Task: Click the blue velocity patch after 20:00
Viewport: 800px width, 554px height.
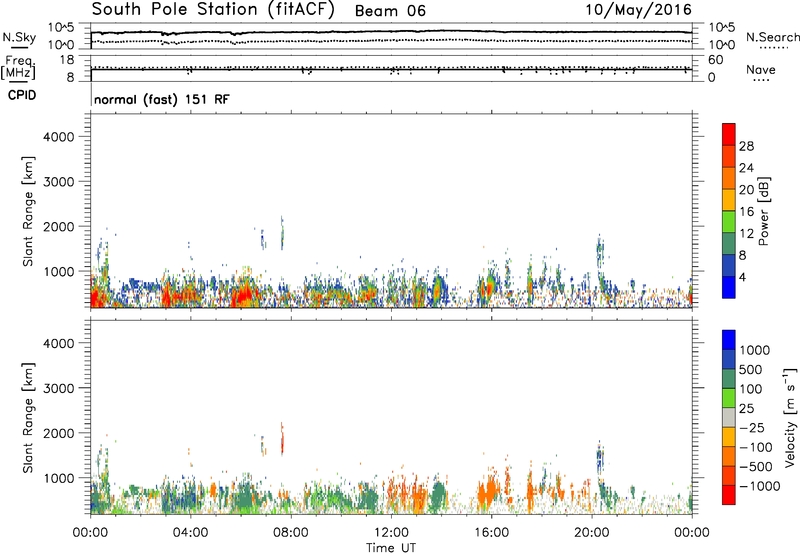Action: [599, 457]
